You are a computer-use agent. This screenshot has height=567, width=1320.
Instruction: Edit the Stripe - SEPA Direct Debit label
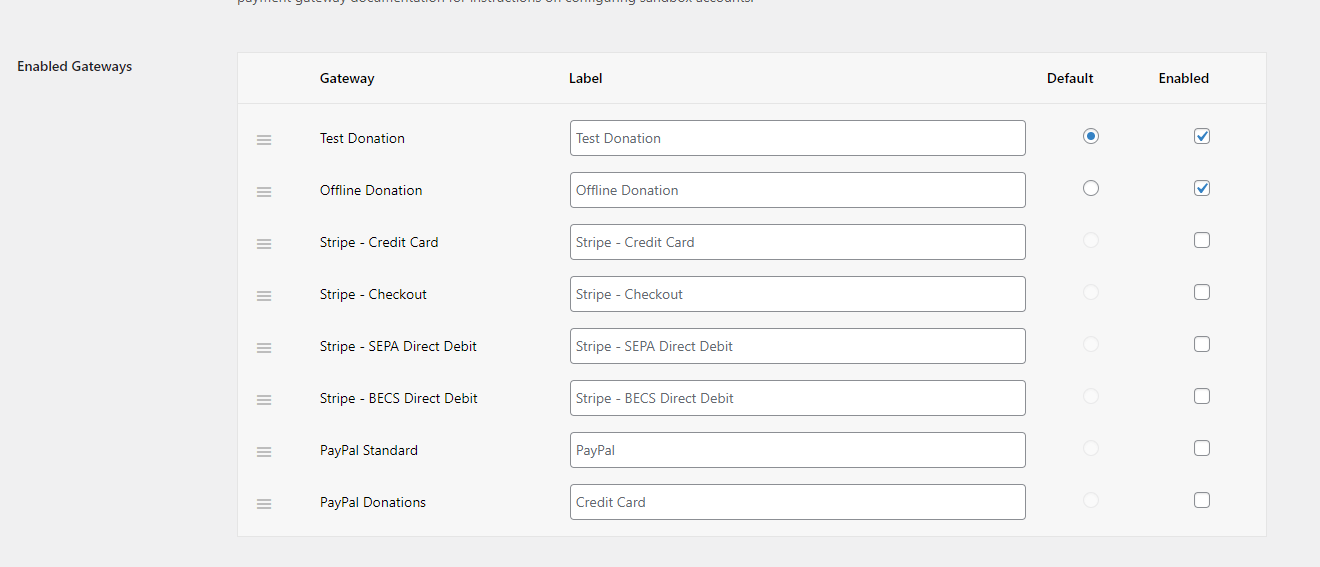[x=798, y=346]
